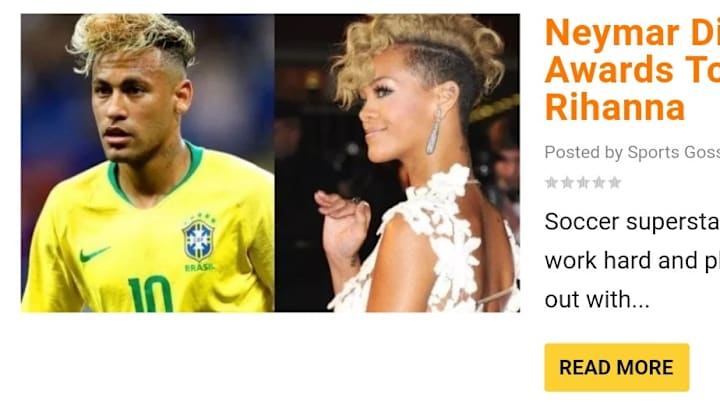Rate the article one star

551,183
